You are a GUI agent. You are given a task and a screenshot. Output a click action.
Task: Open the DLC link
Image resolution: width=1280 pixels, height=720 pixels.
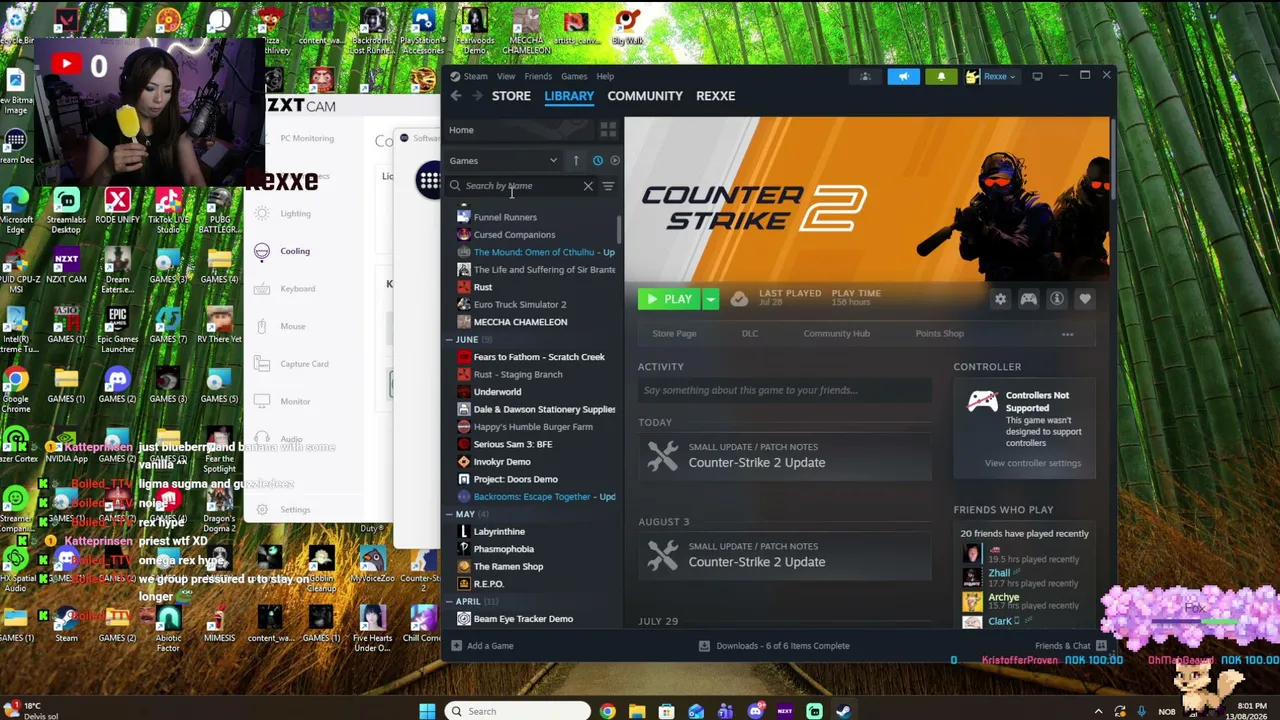pos(750,334)
